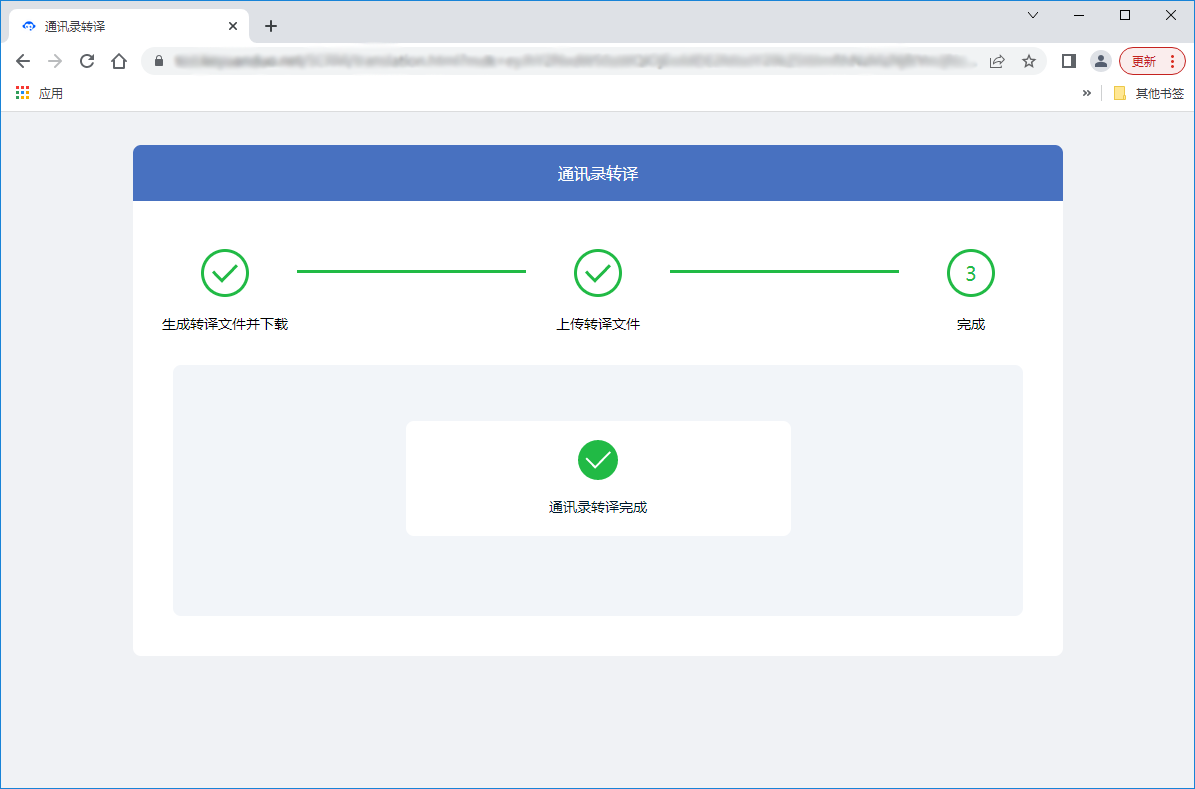Click the lock site-info icon
This screenshot has width=1195, height=789.
pos(158,61)
